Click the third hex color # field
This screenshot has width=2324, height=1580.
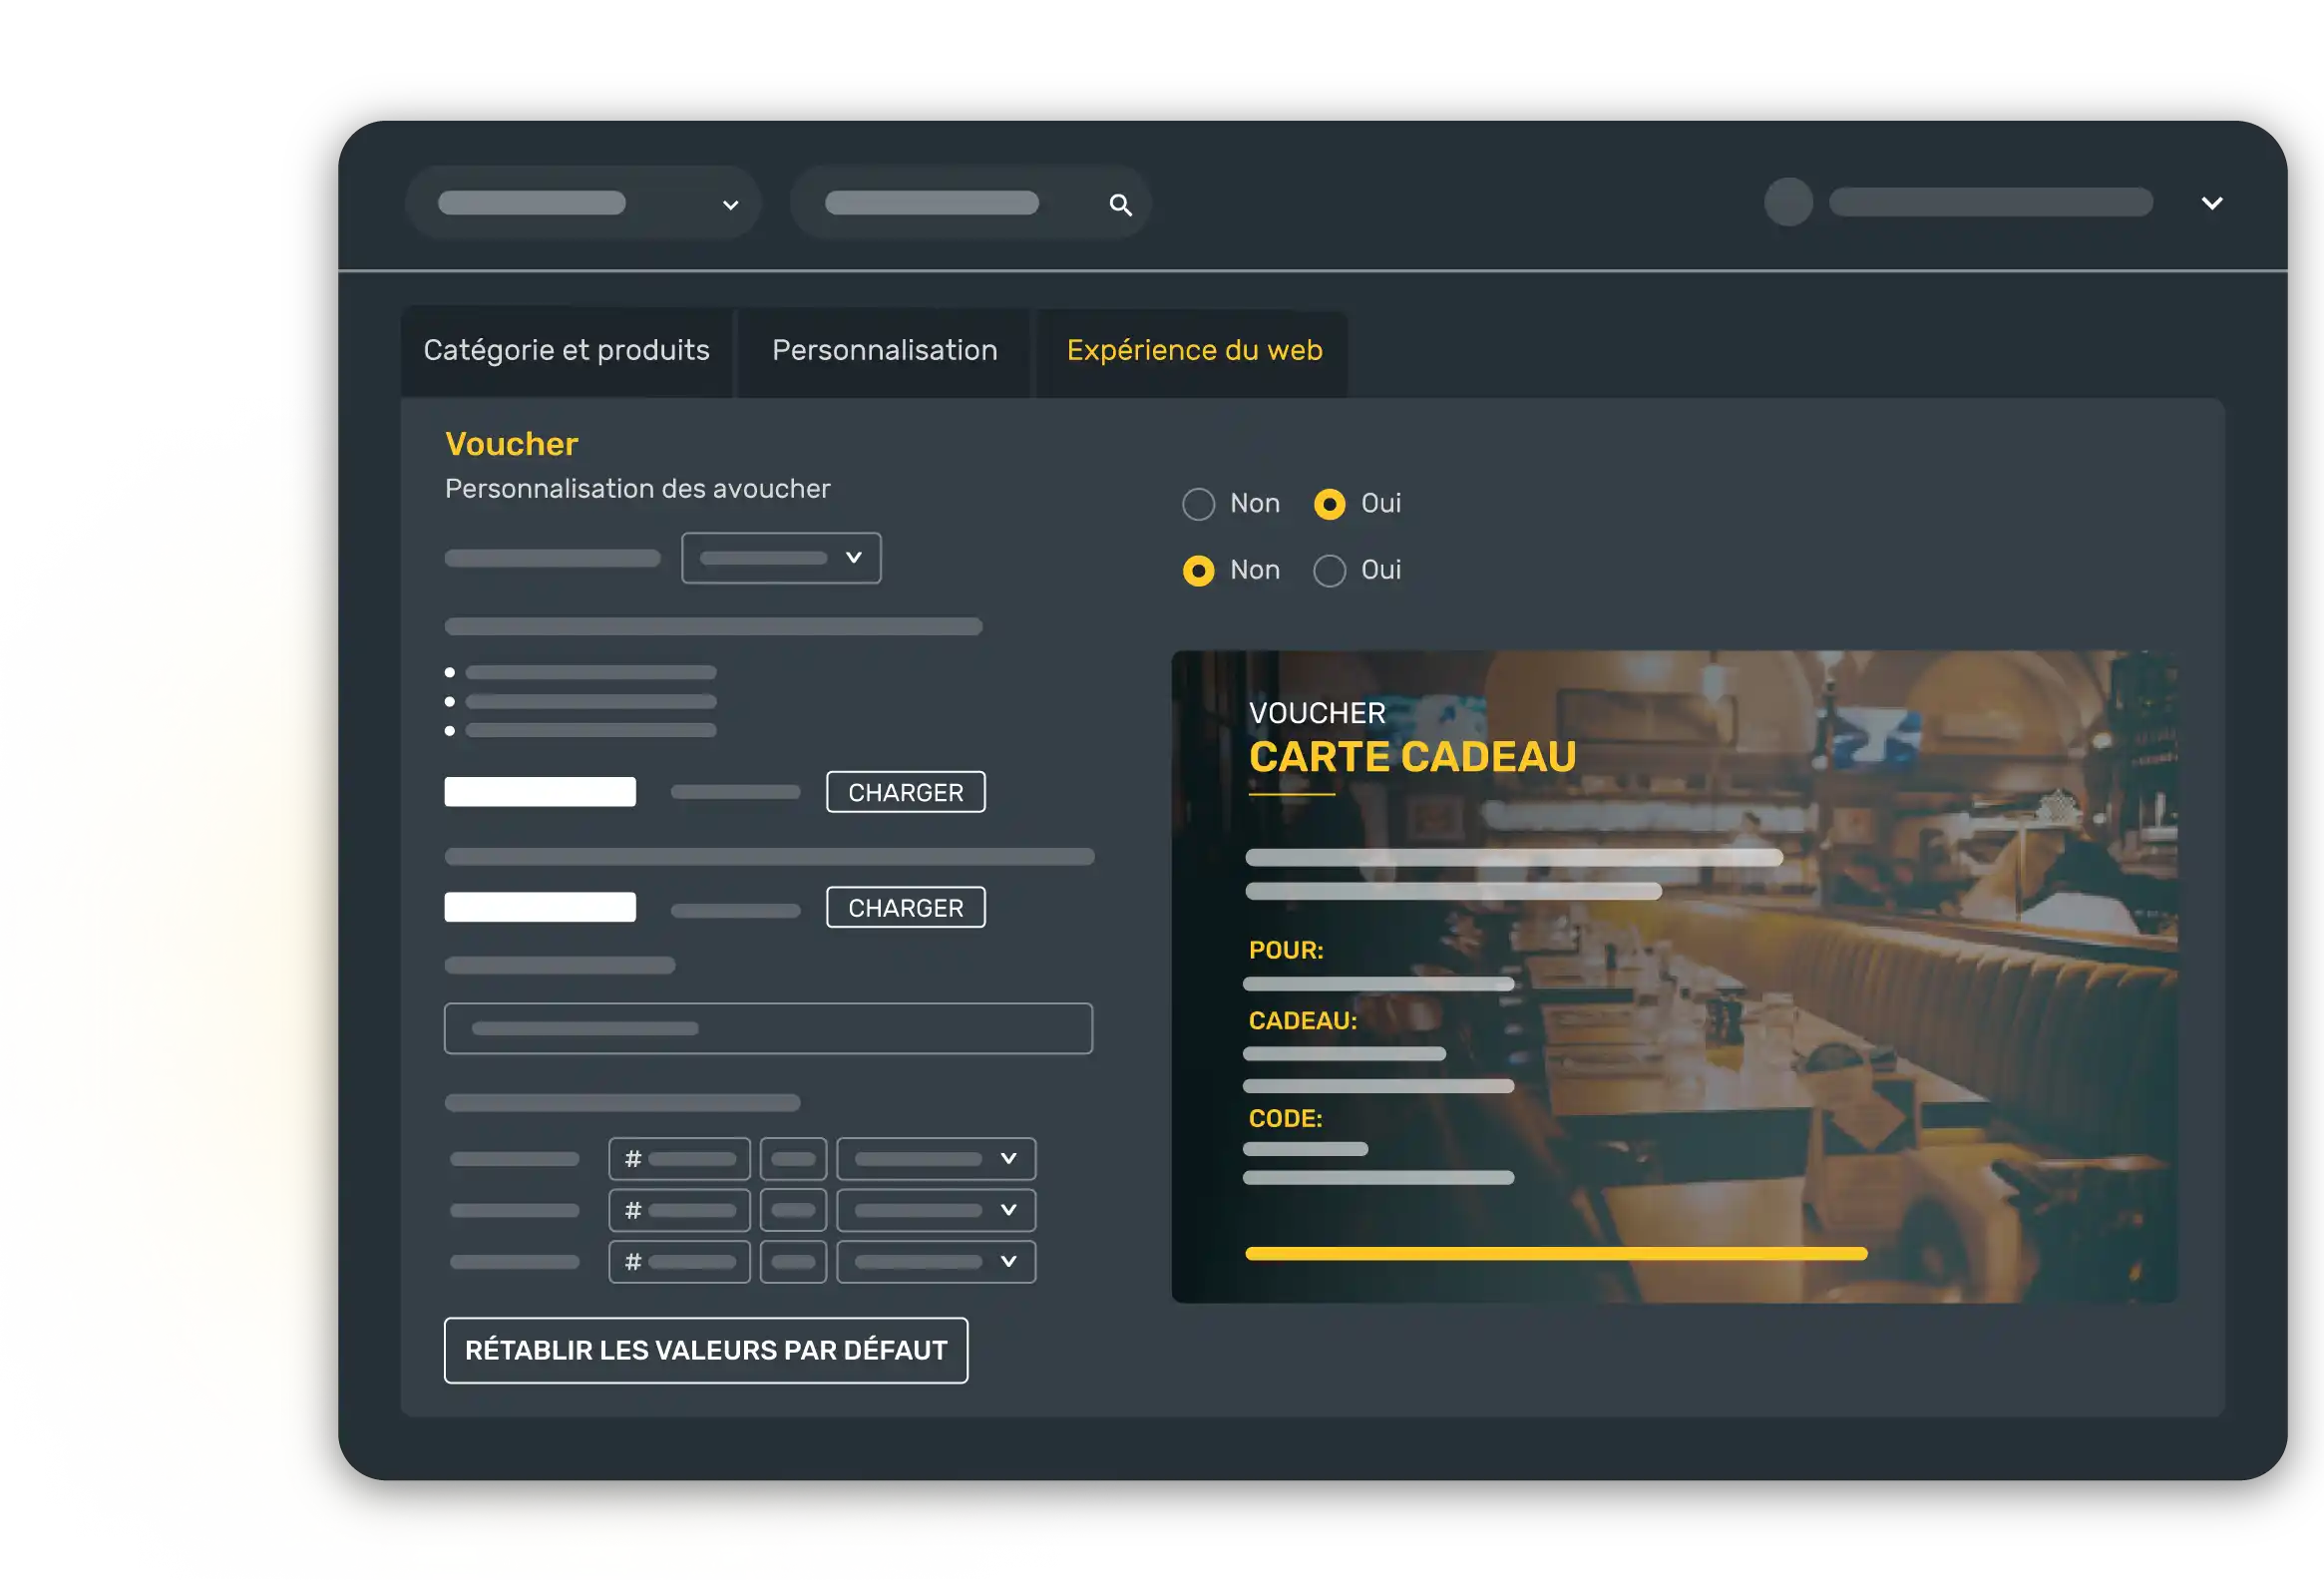(679, 1262)
